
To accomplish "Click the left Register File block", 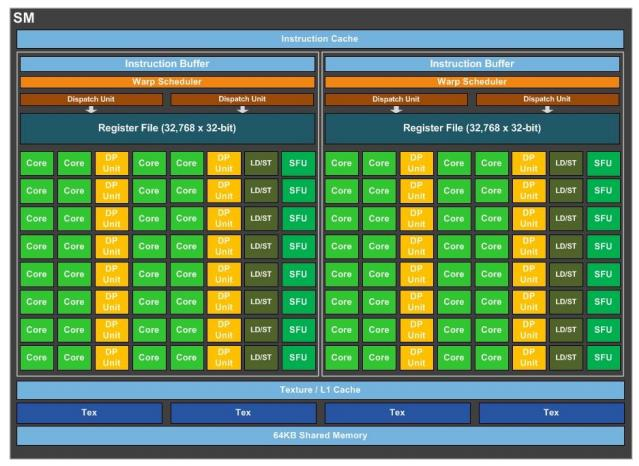I will click(167, 128).
